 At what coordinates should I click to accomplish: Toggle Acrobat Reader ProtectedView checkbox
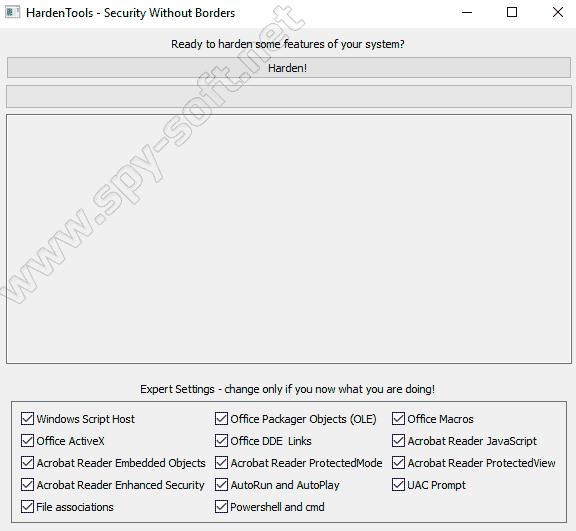pos(398,463)
